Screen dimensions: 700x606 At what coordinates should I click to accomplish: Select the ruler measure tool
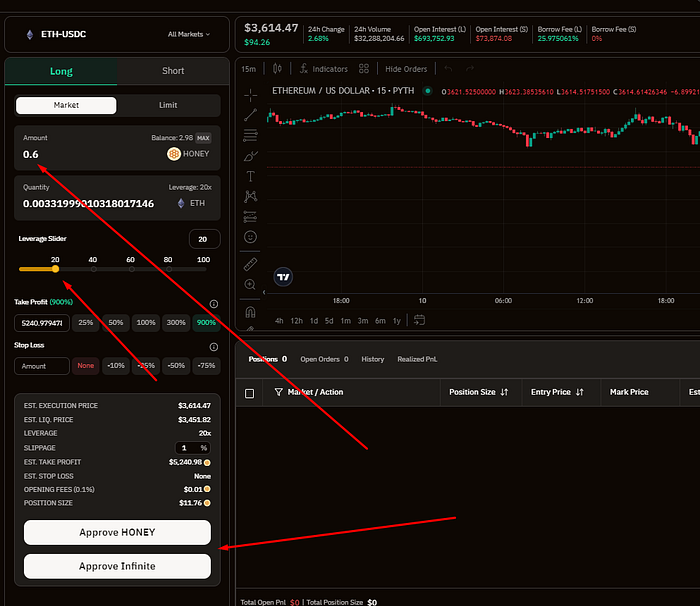pyautogui.click(x=250, y=264)
